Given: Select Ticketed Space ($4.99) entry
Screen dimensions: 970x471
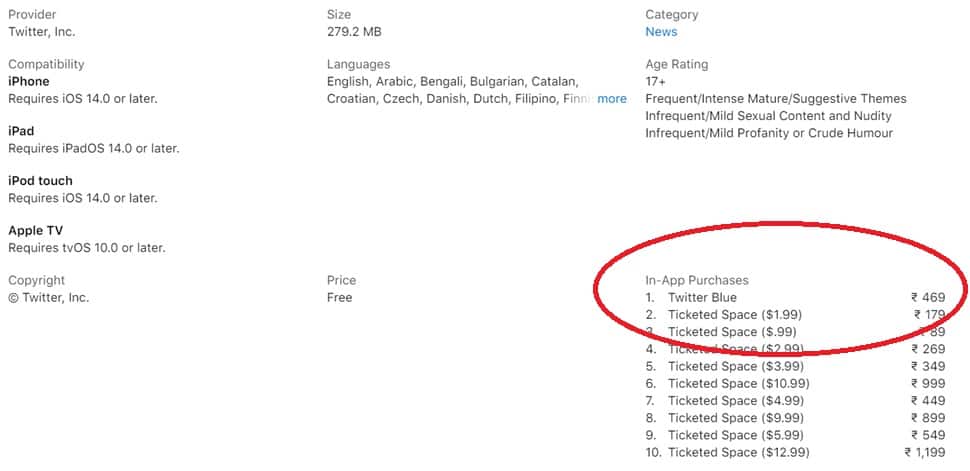Looking at the screenshot, I should 795,400.
